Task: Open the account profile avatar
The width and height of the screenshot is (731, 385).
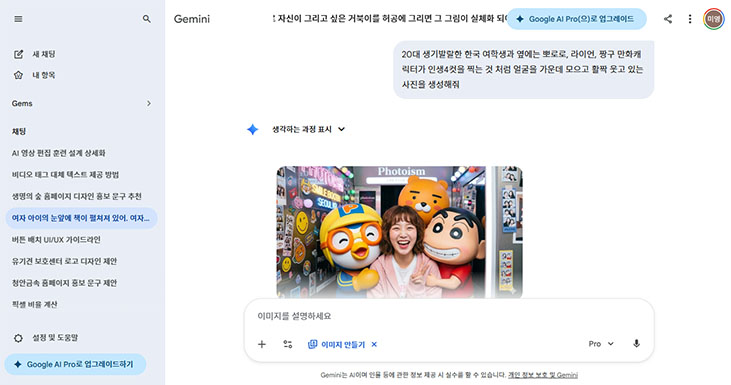Action: [x=713, y=19]
